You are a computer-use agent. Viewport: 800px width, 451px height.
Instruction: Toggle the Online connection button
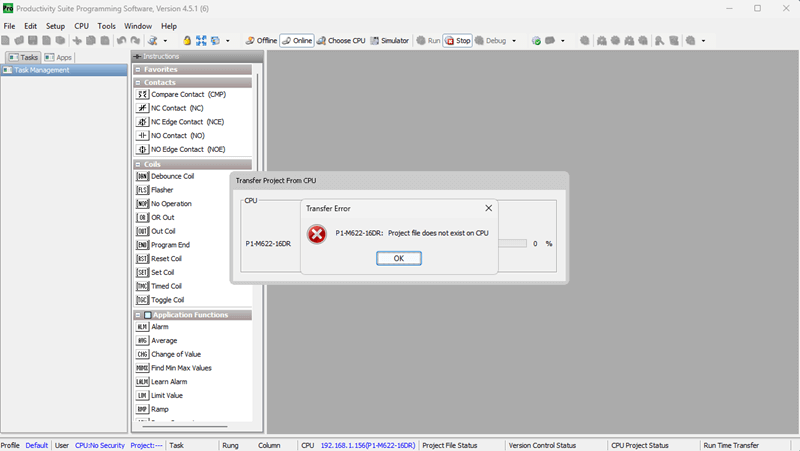(x=297, y=41)
